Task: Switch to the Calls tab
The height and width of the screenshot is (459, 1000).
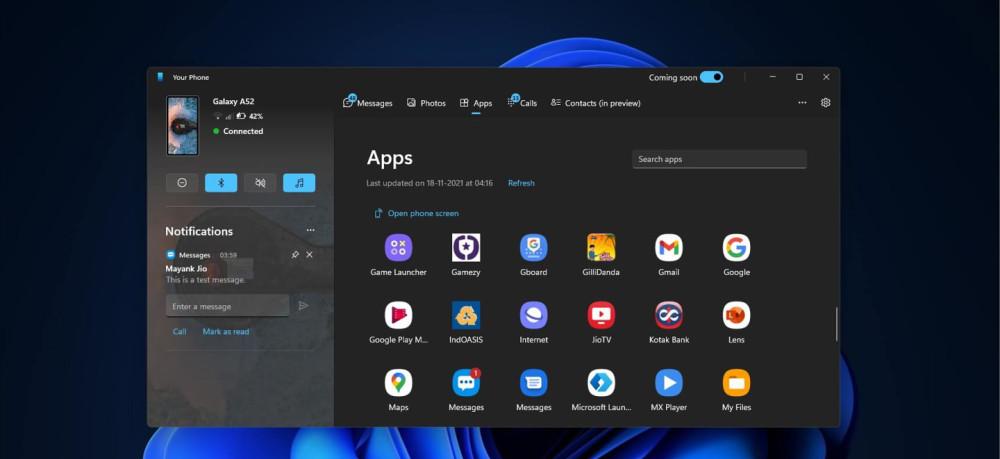Action: (x=522, y=103)
